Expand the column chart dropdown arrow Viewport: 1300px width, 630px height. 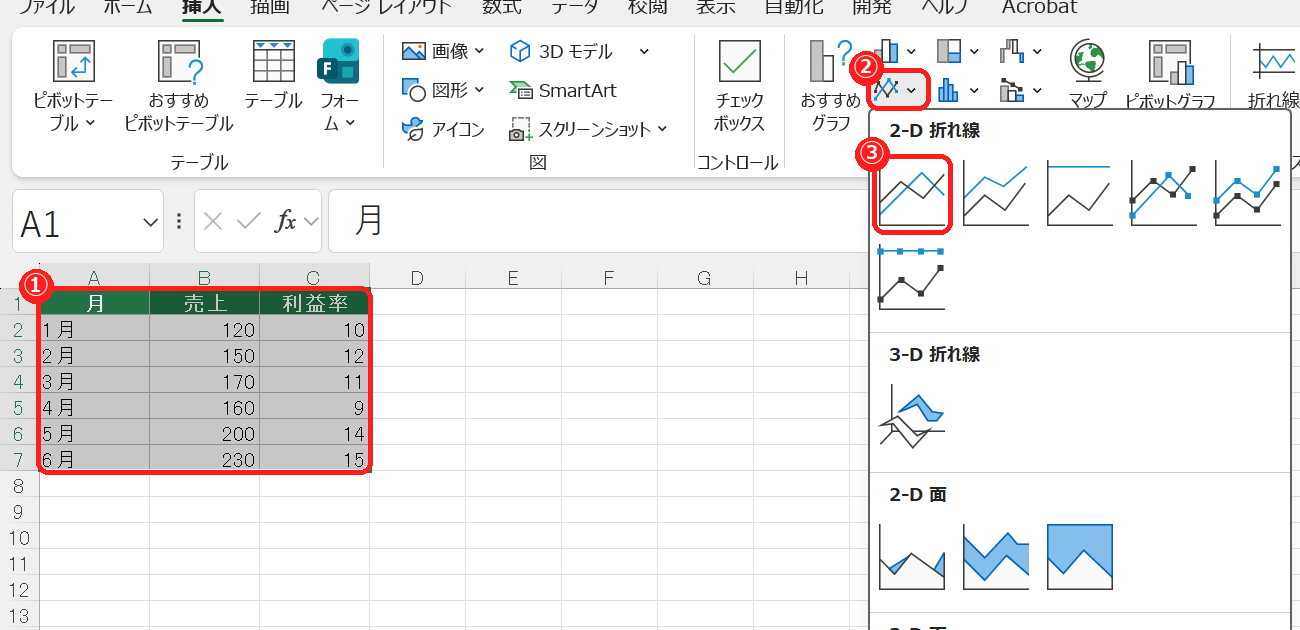pyautogui.click(x=911, y=51)
